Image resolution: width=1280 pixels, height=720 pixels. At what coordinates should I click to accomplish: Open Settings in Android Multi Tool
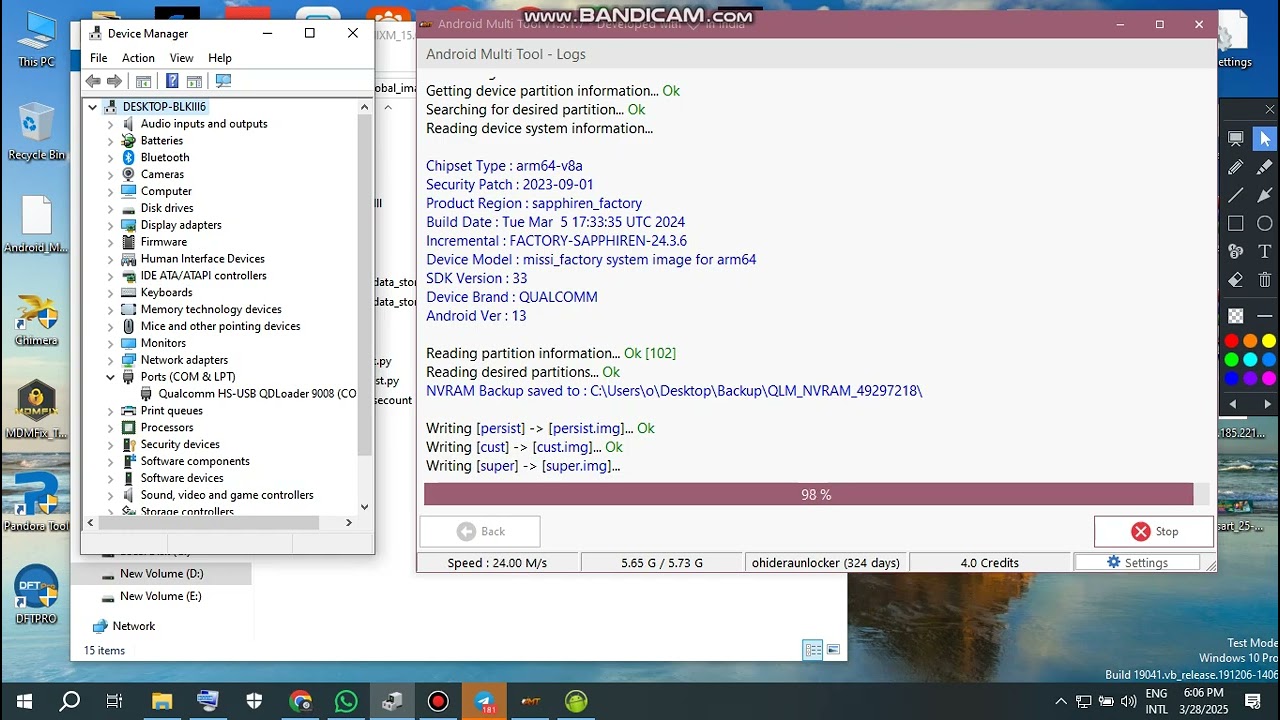[1137, 563]
